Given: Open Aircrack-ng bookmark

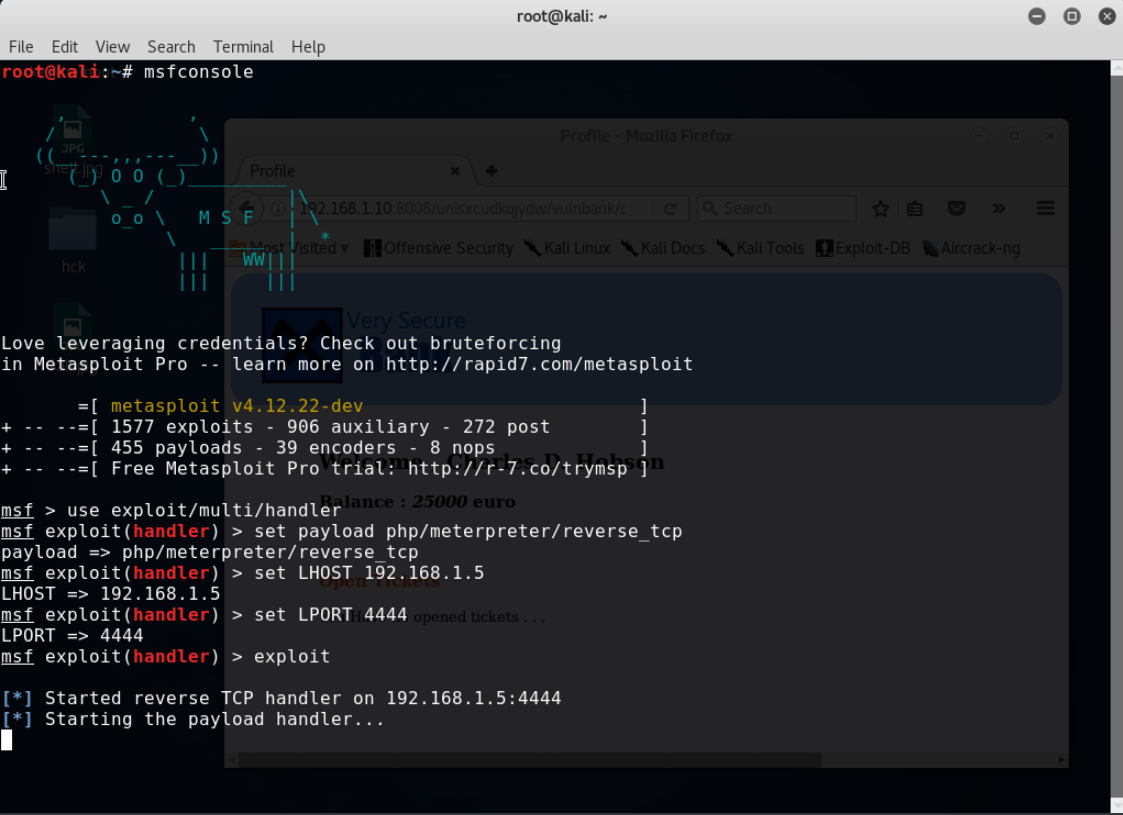Looking at the screenshot, I should [971, 248].
